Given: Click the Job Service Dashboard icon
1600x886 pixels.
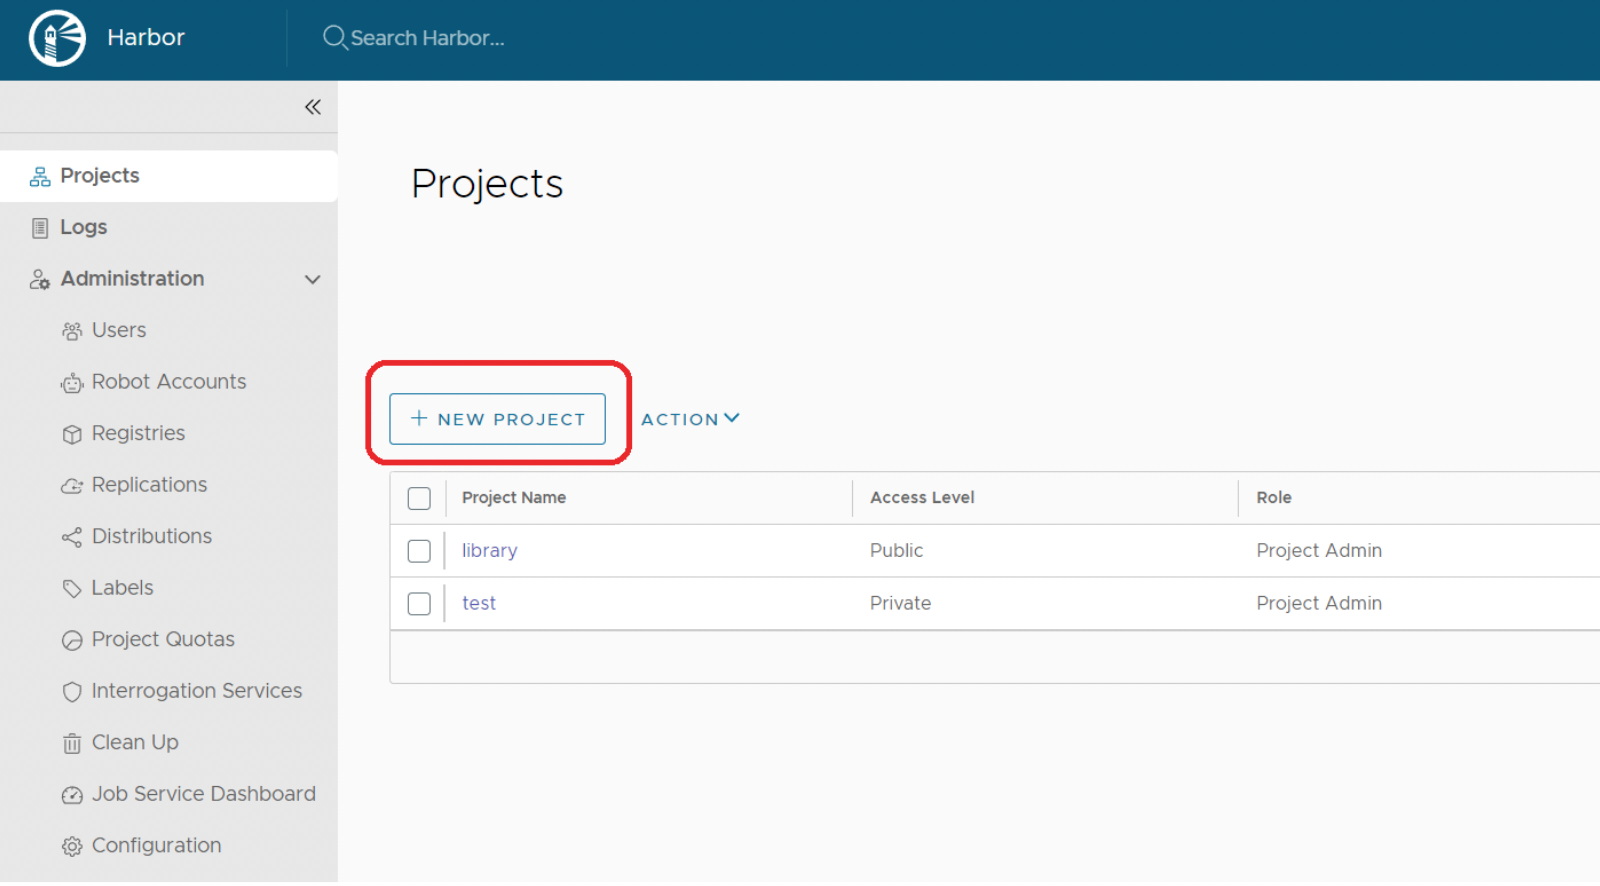Looking at the screenshot, I should coord(72,795).
